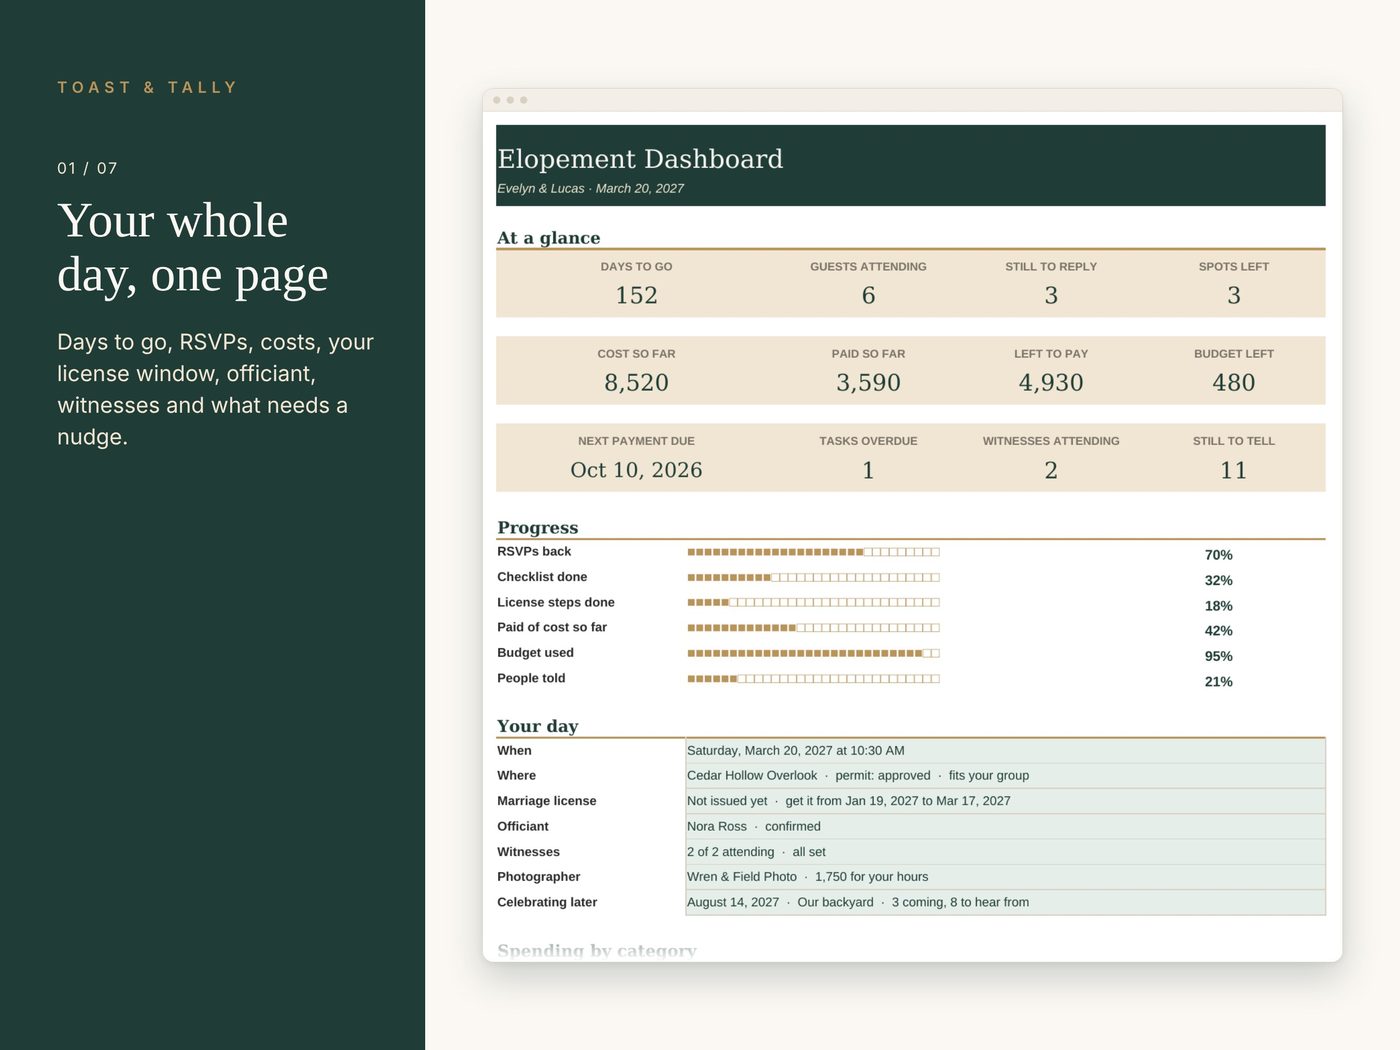Click the 'Evelyn & Lucas · March 20, 2027' subtitle

click(590, 188)
